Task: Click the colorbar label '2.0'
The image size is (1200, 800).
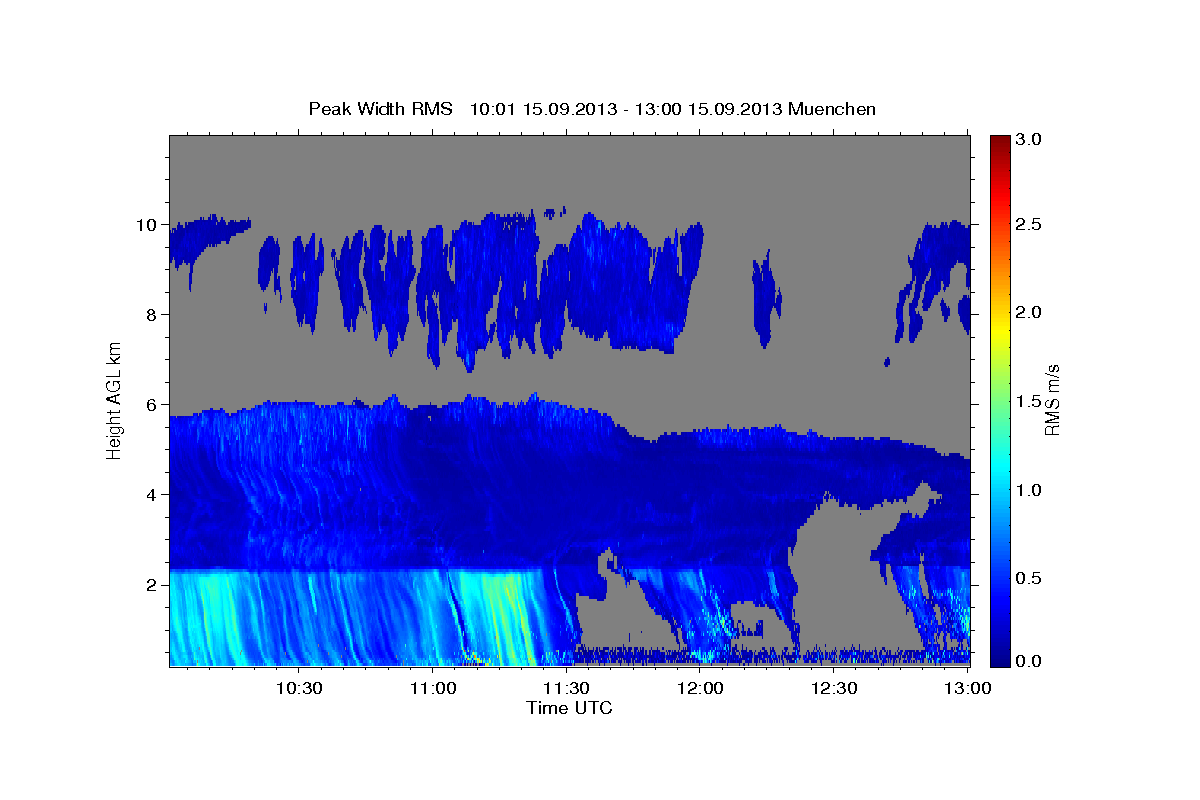Action: (x=1030, y=313)
